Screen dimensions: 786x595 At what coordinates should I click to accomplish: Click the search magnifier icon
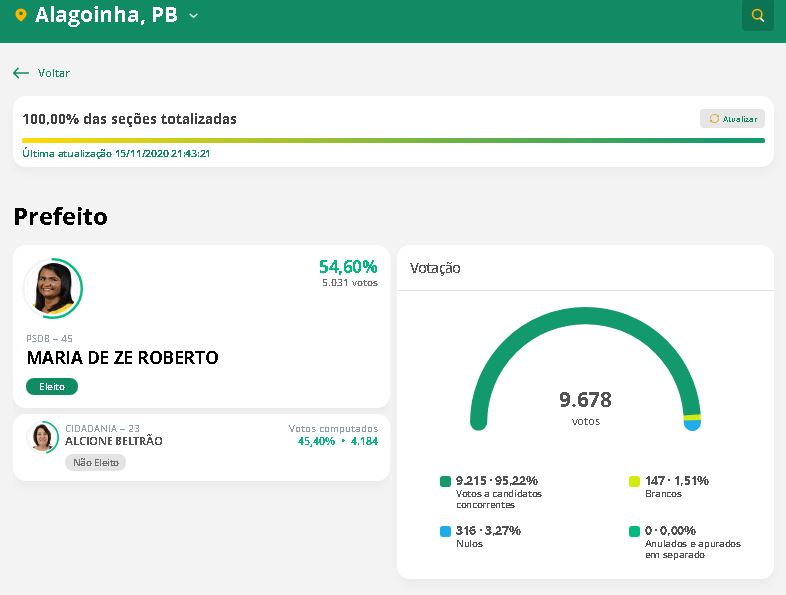758,16
